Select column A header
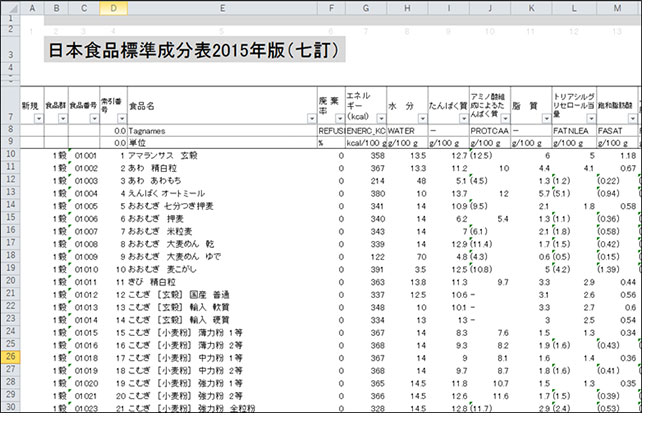 (x=32, y=8)
